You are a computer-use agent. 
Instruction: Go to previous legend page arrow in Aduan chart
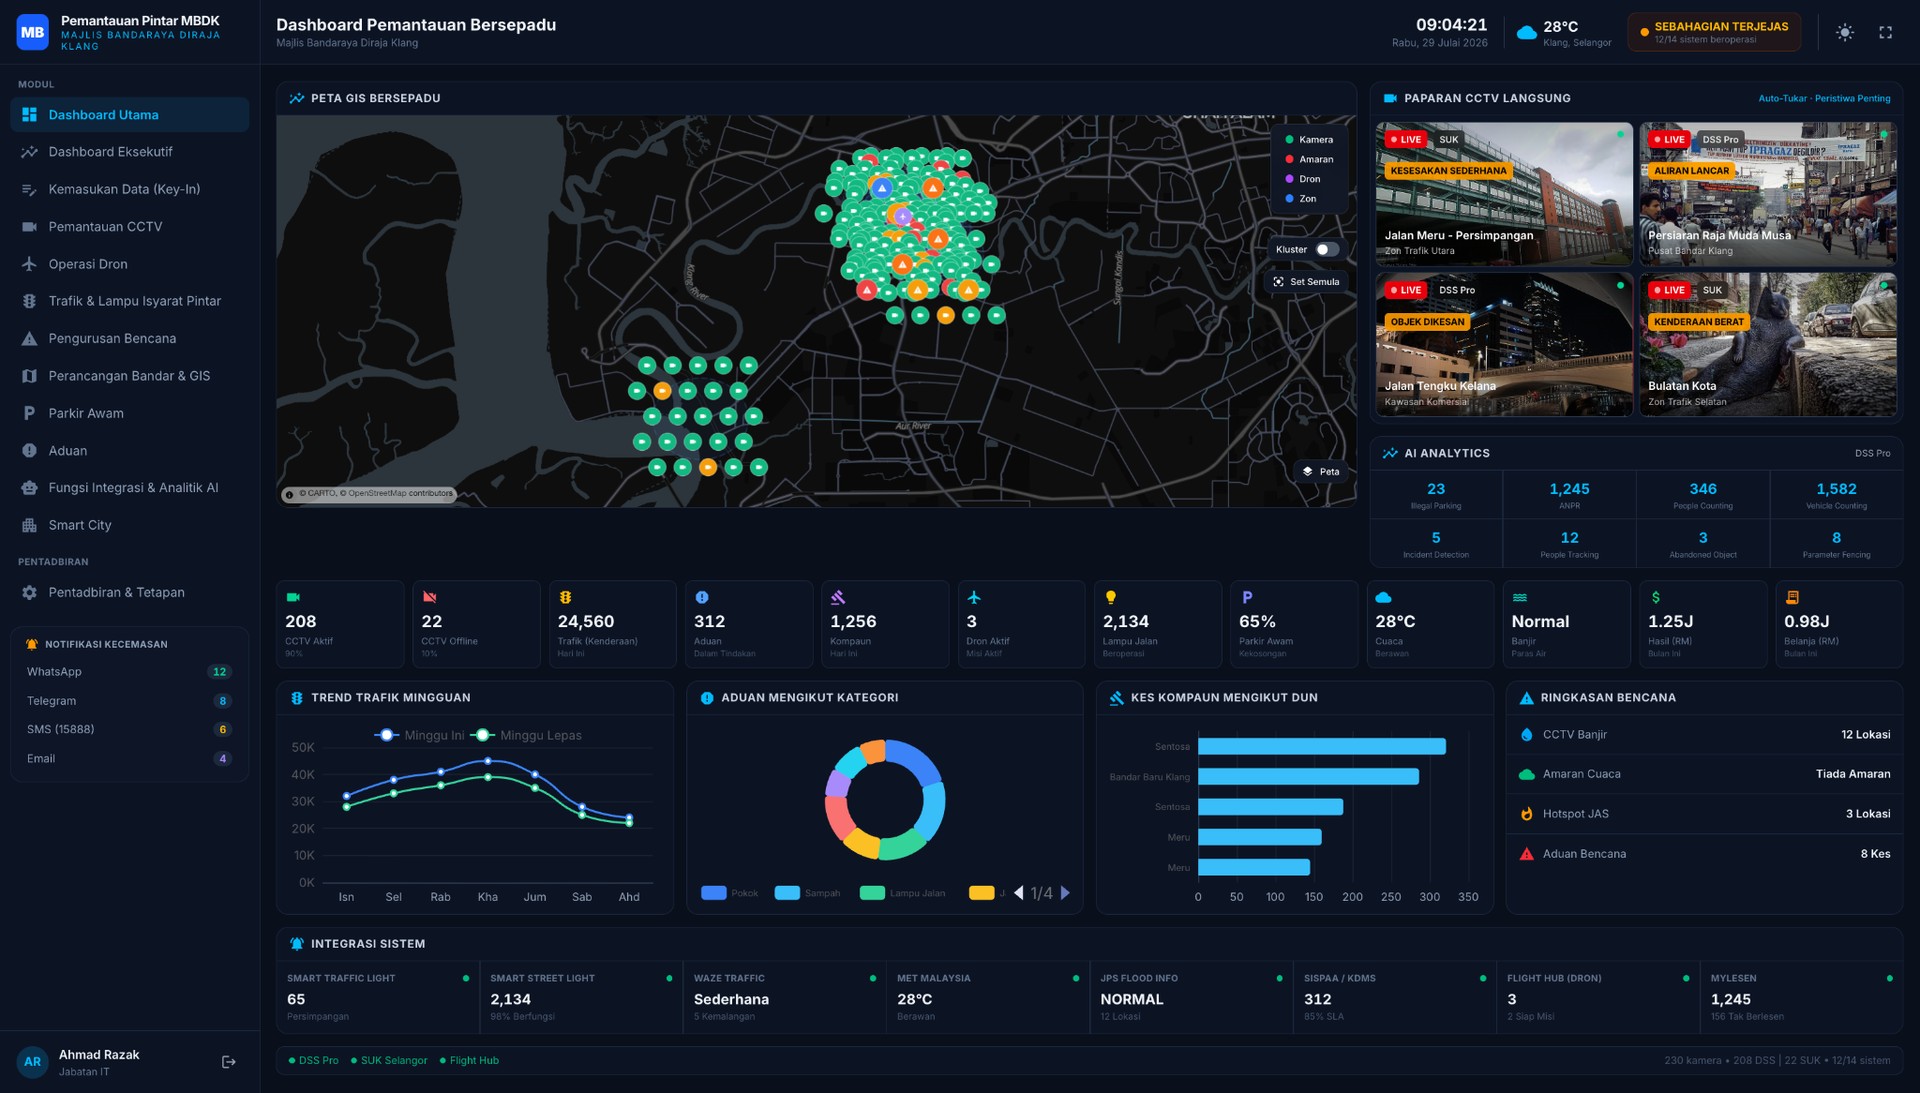[1019, 893]
